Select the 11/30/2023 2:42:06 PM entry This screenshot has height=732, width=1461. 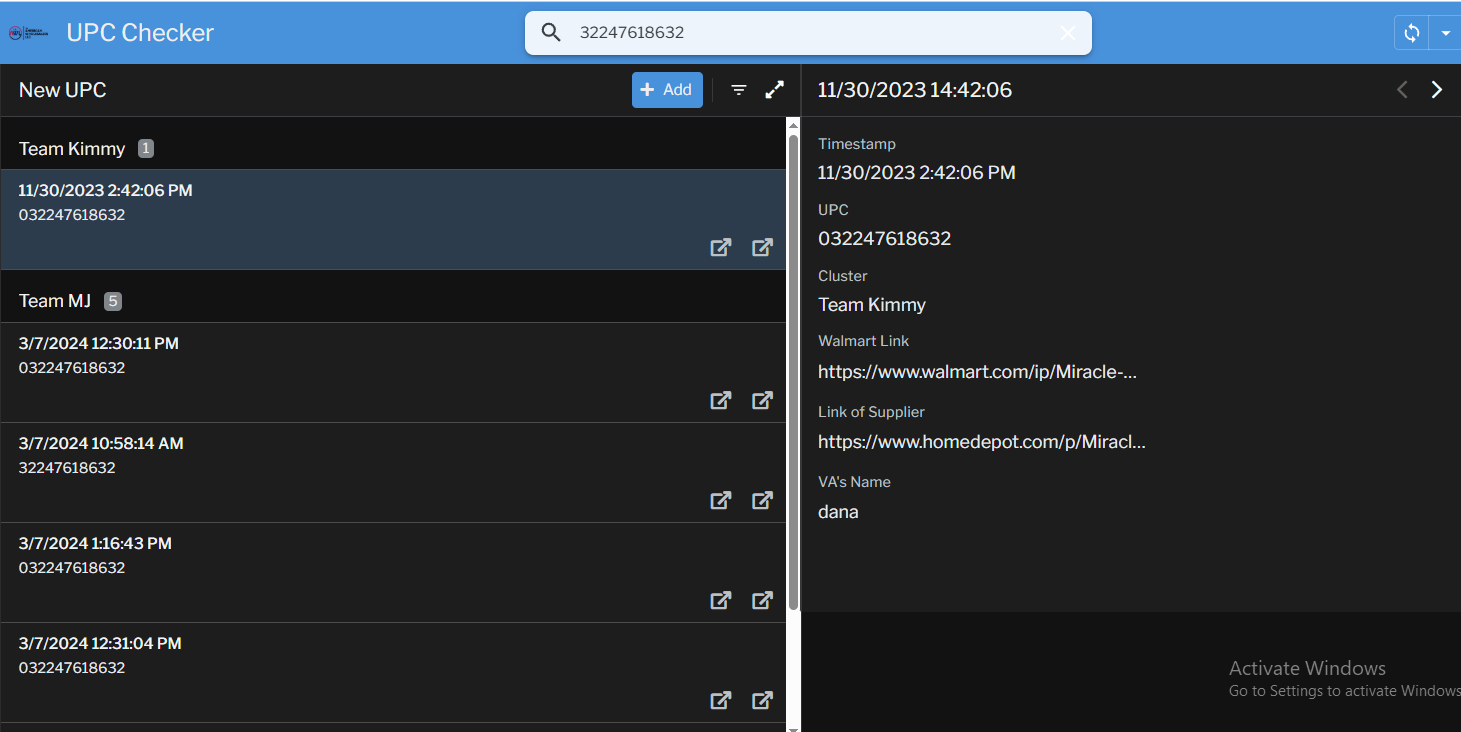(x=393, y=220)
